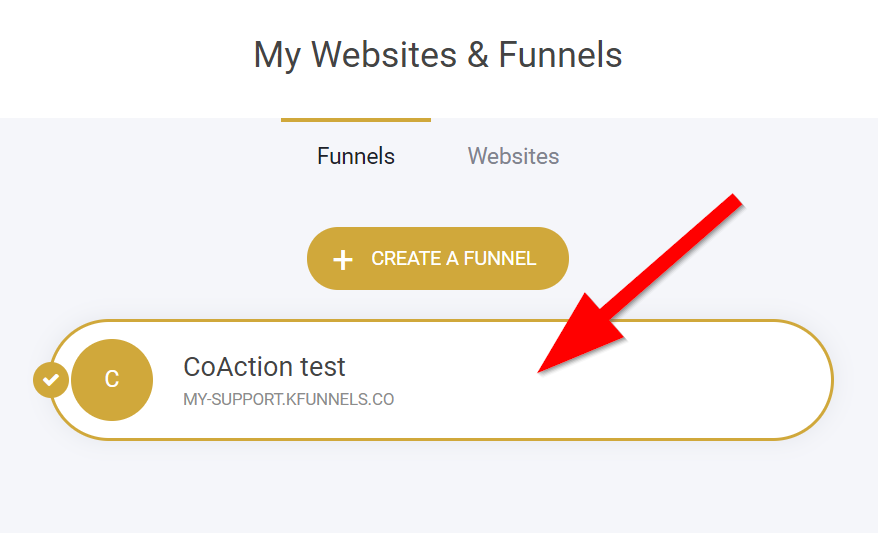Switch to the Websites tab

(x=513, y=156)
